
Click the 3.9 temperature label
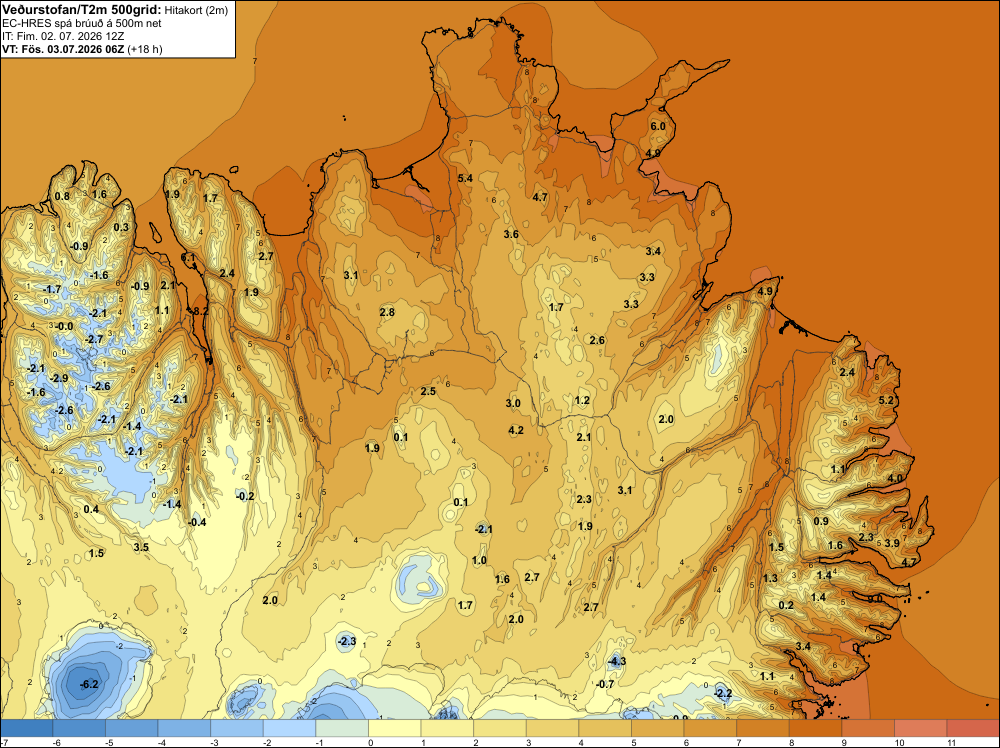click(x=892, y=543)
